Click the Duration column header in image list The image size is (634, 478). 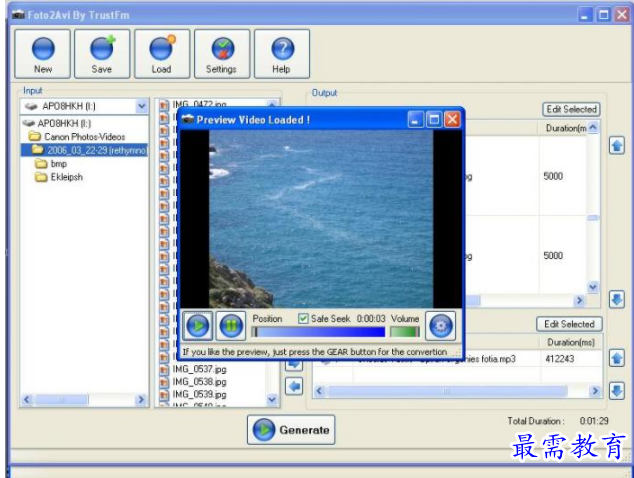pyautogui.click(x=565, y=128)
